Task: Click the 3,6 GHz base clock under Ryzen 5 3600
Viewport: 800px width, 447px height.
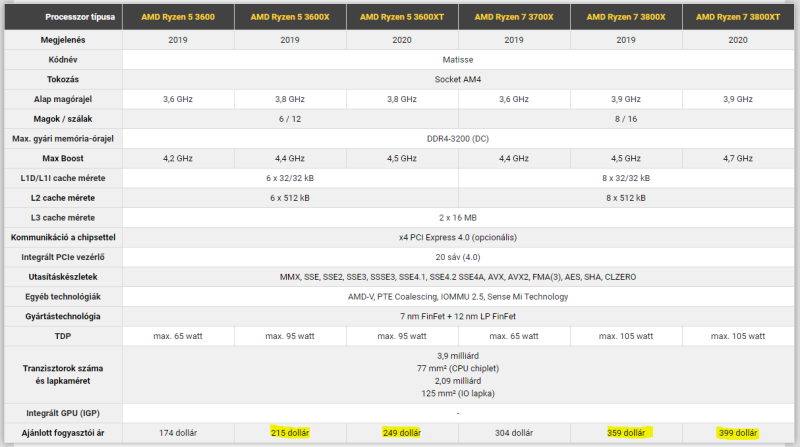Action: pos(178,99)
